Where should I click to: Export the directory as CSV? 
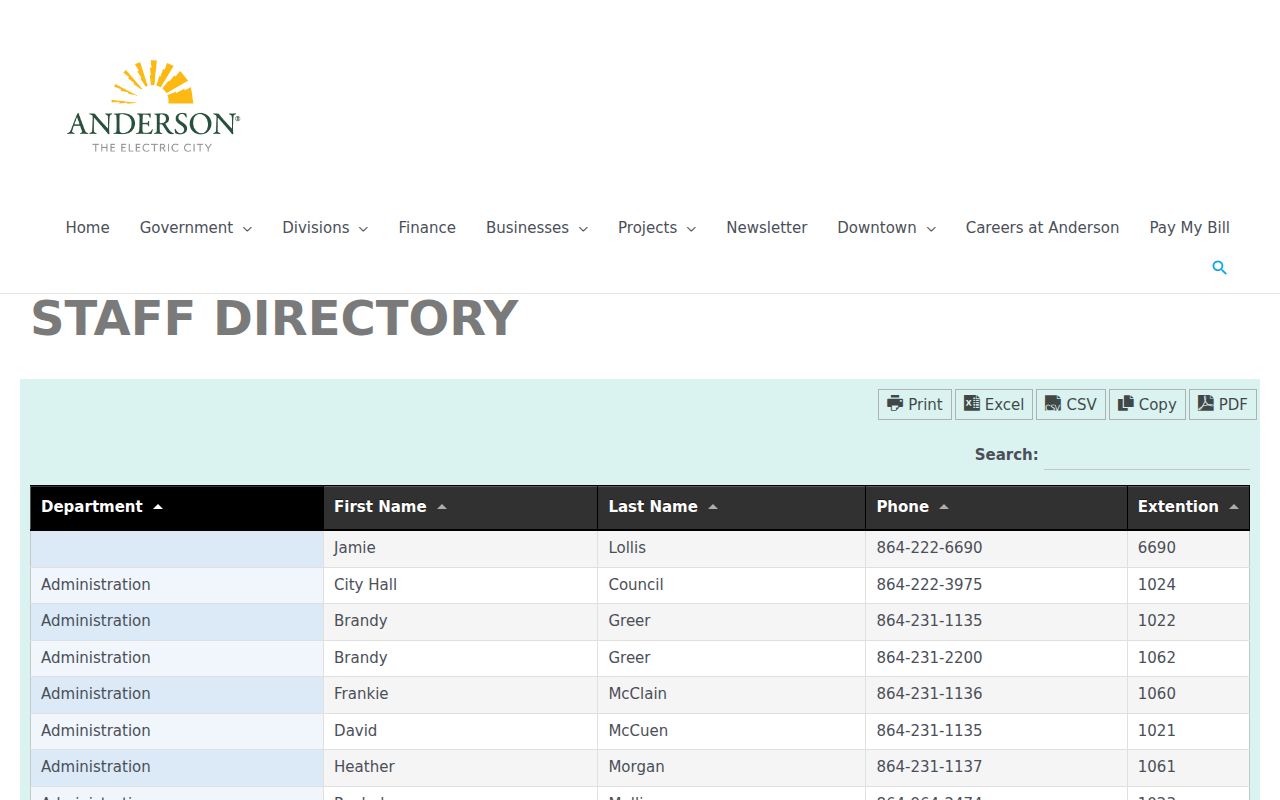[x=1071, y=404]
